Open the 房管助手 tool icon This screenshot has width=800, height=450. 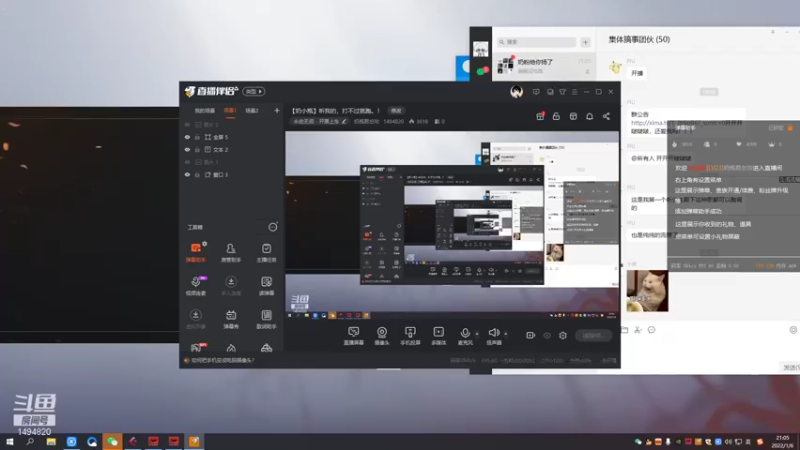[231, 252]
